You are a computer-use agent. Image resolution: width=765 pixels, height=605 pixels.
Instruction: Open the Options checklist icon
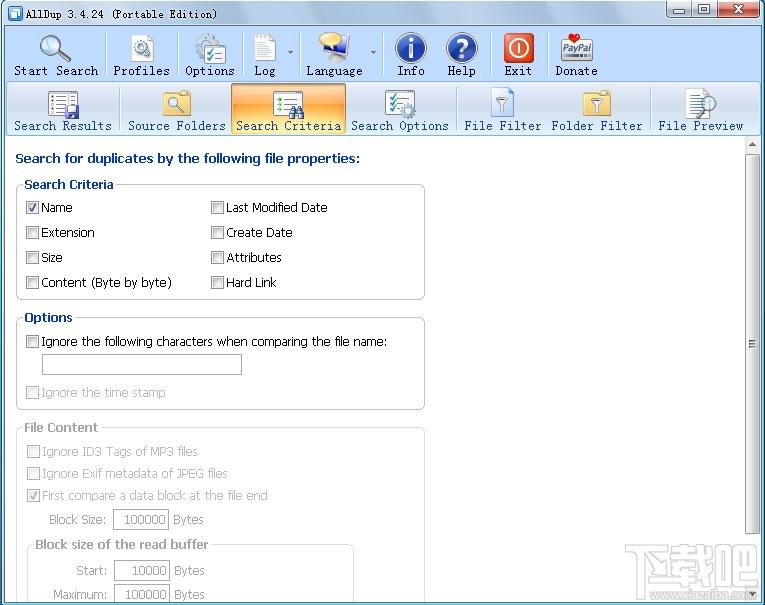[210, 49]
